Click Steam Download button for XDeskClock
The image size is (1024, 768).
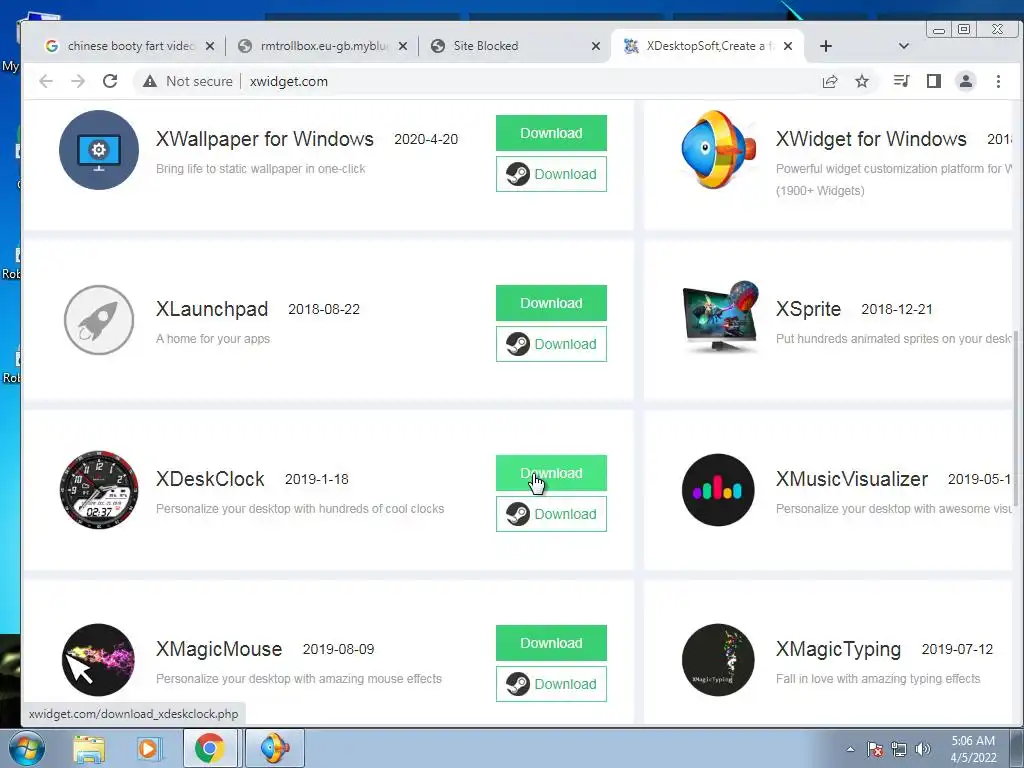coord(551,514)
